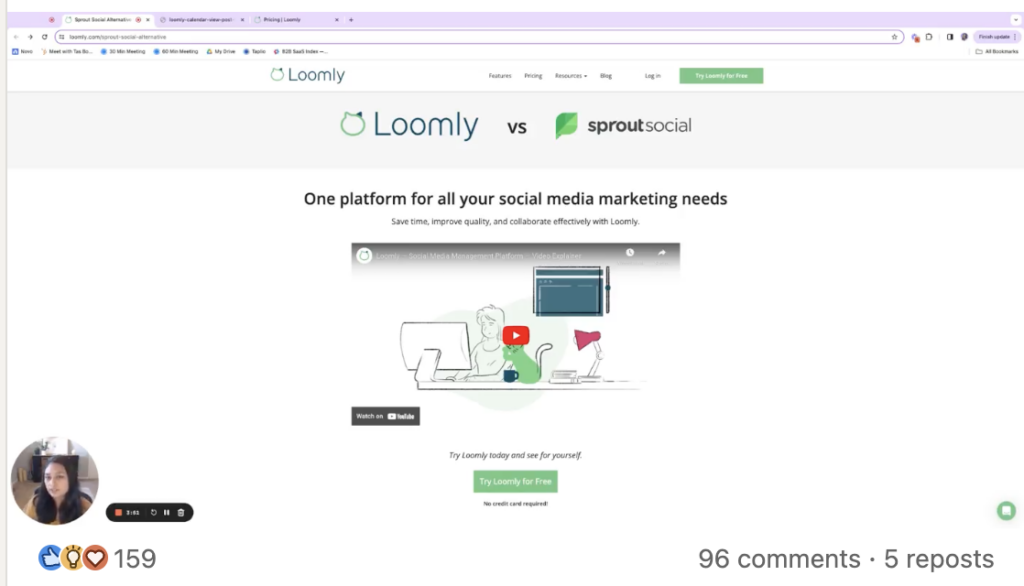Close the Pricing | Loomly tab
Image resolution: width=1024 pixels, height=586 pixels.
337,20
